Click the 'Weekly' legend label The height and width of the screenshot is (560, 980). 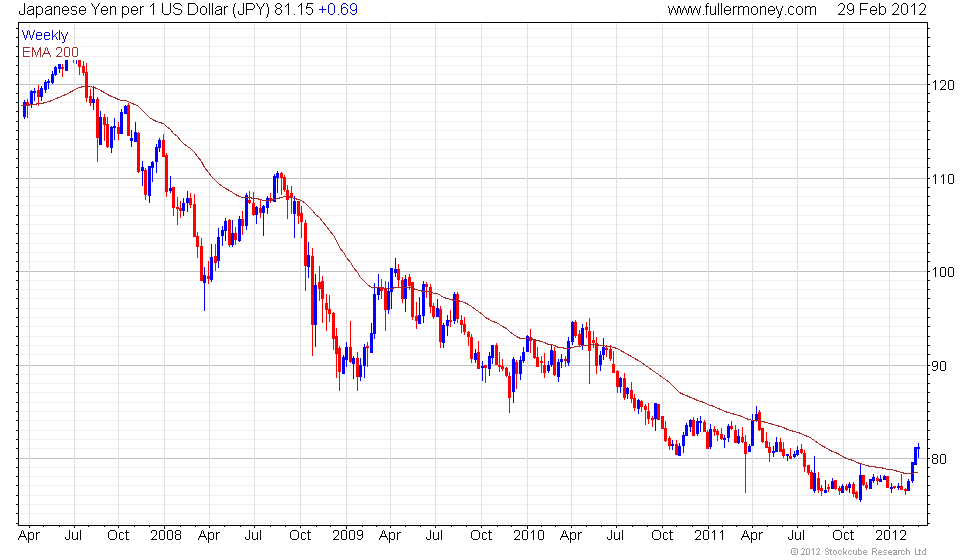44,36
